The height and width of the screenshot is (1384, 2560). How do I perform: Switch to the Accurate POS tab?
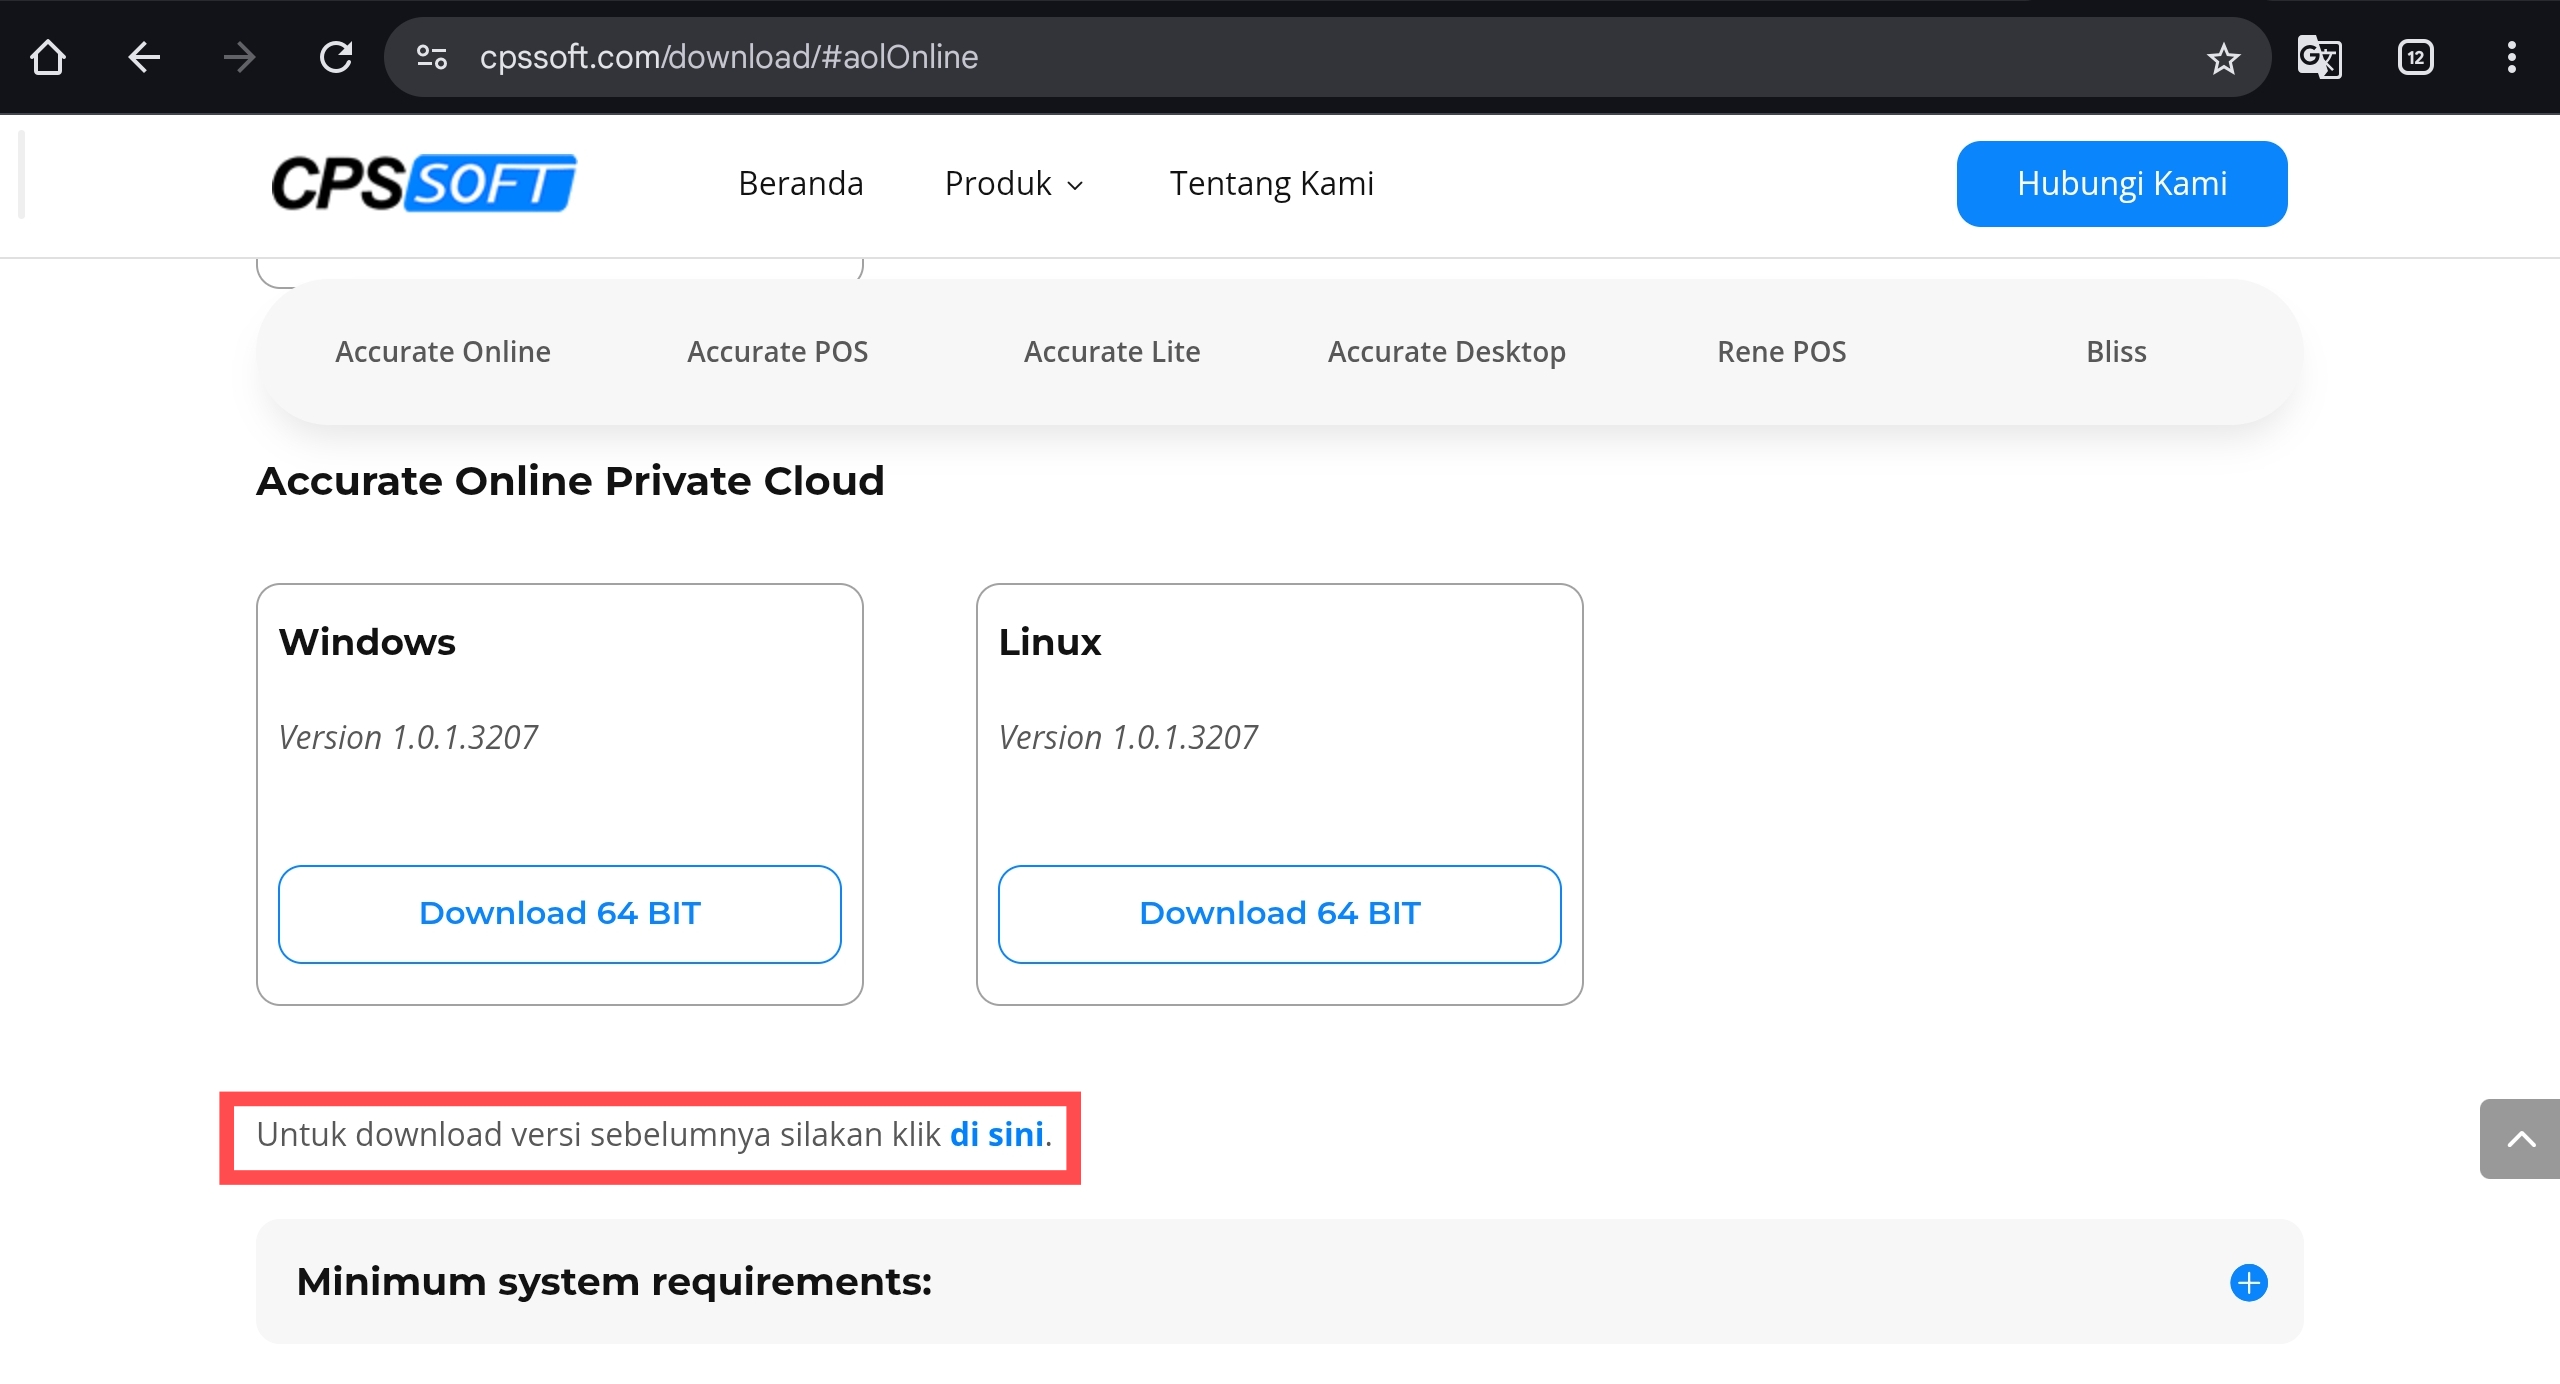777,352
